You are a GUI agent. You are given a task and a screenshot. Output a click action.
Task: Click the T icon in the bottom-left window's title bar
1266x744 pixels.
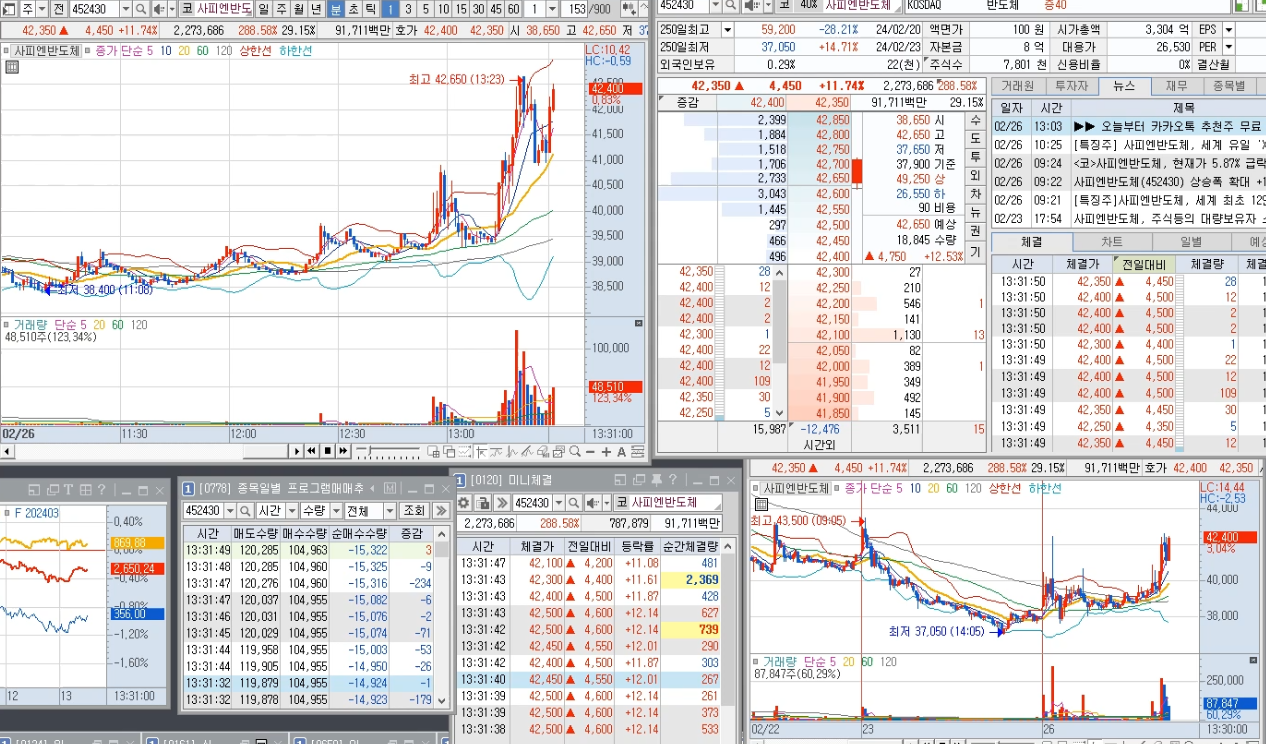(68, 489)
